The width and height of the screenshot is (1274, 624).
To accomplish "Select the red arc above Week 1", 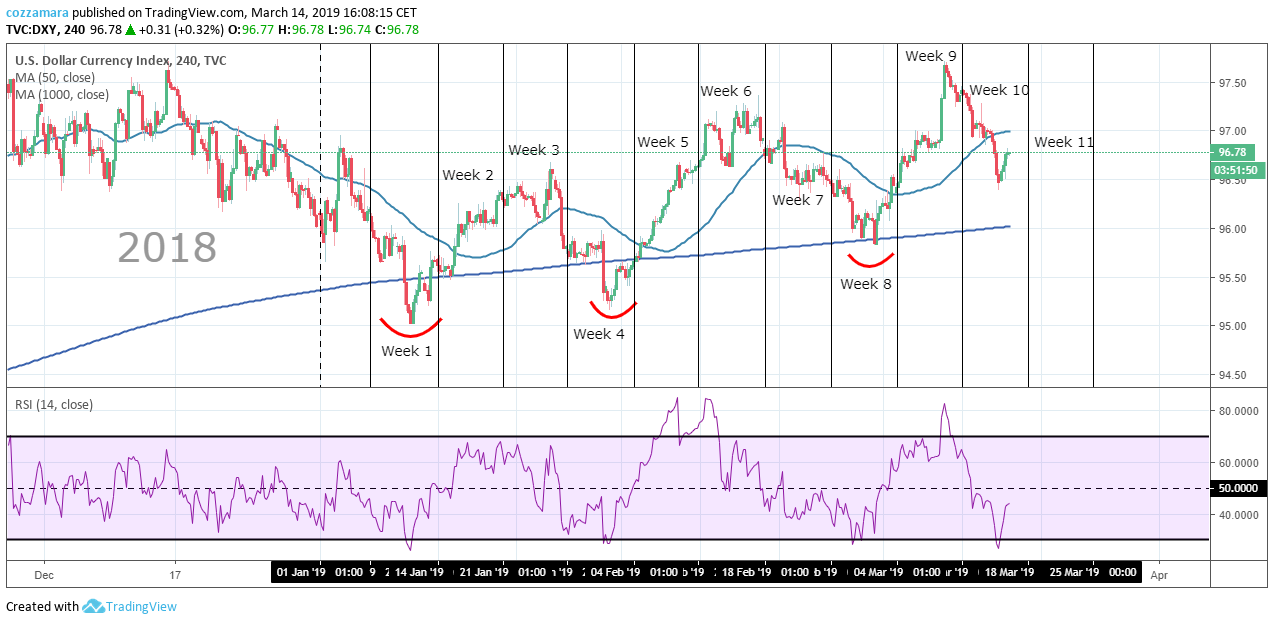I will (410, 327).
